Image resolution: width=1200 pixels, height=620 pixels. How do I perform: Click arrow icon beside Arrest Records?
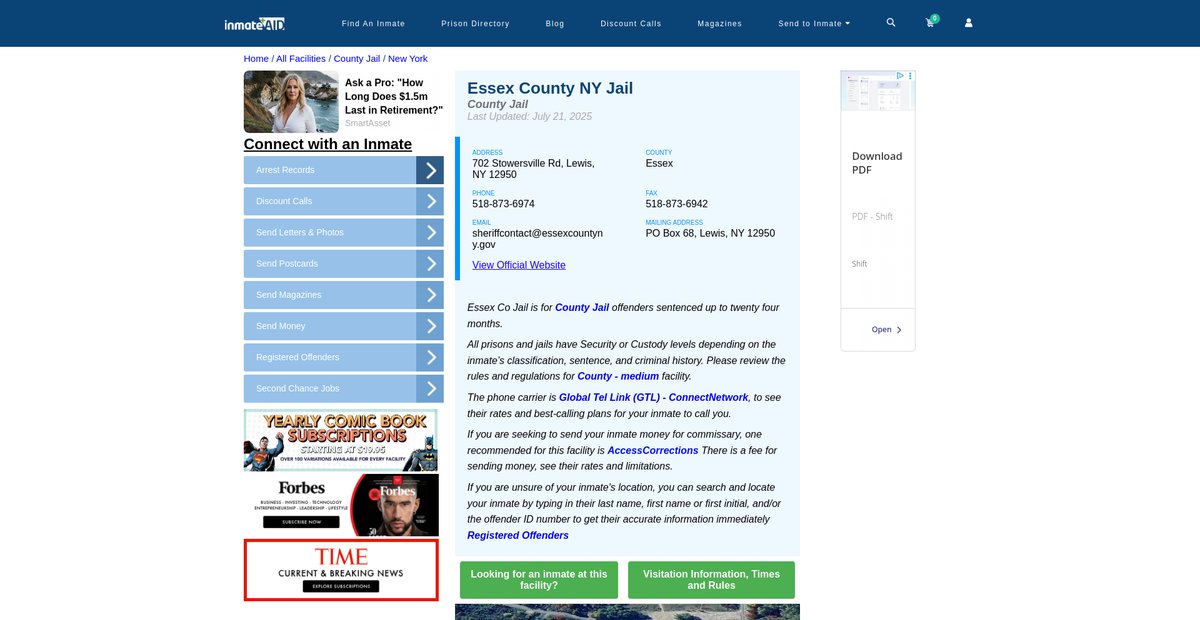pos(430,170)
